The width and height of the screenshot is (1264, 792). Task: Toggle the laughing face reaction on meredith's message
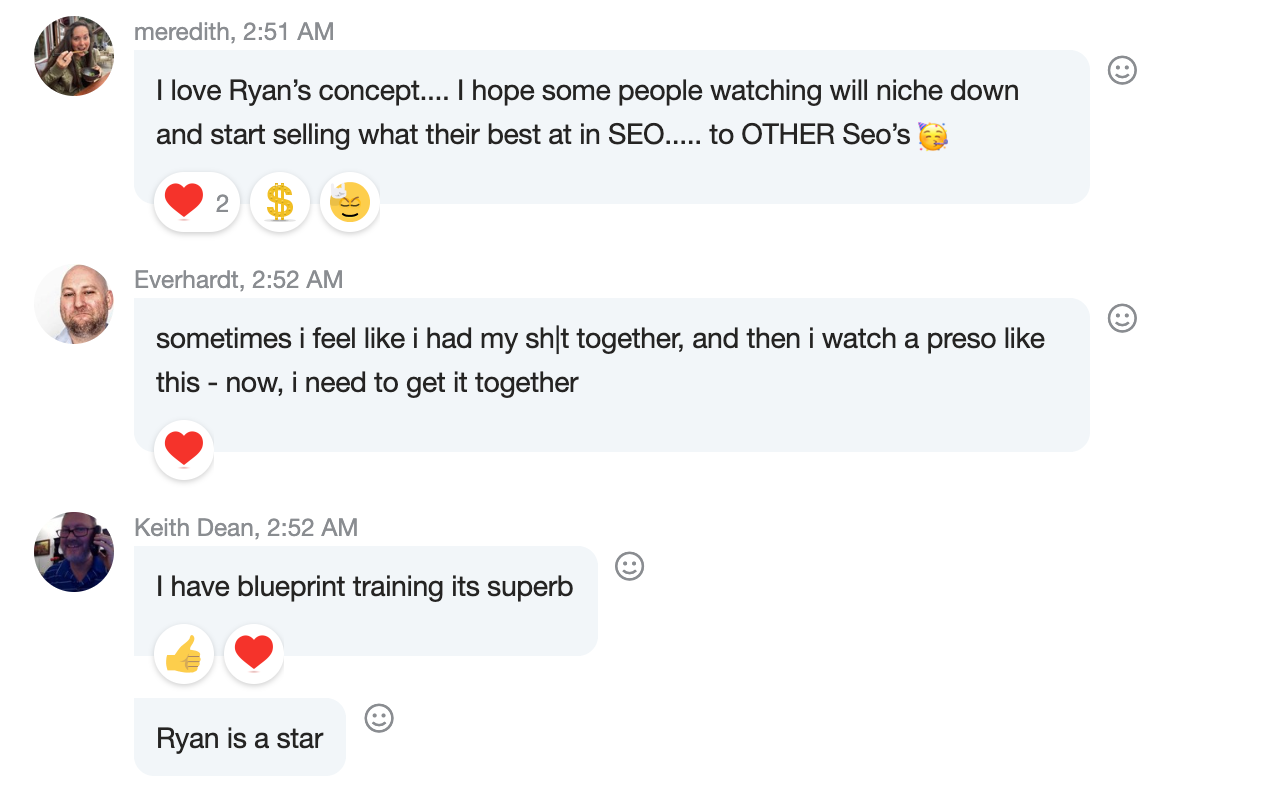(x=350, y=202)
